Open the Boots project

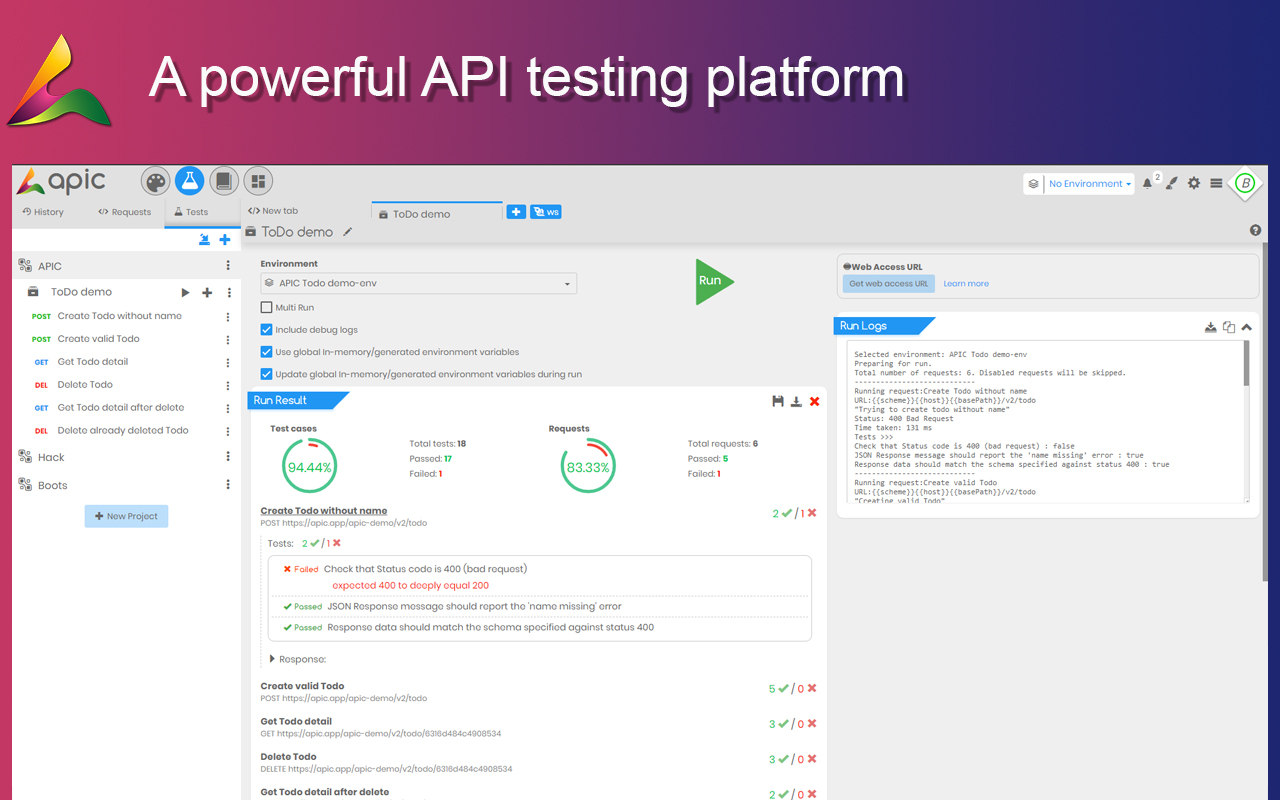(53, 485)
